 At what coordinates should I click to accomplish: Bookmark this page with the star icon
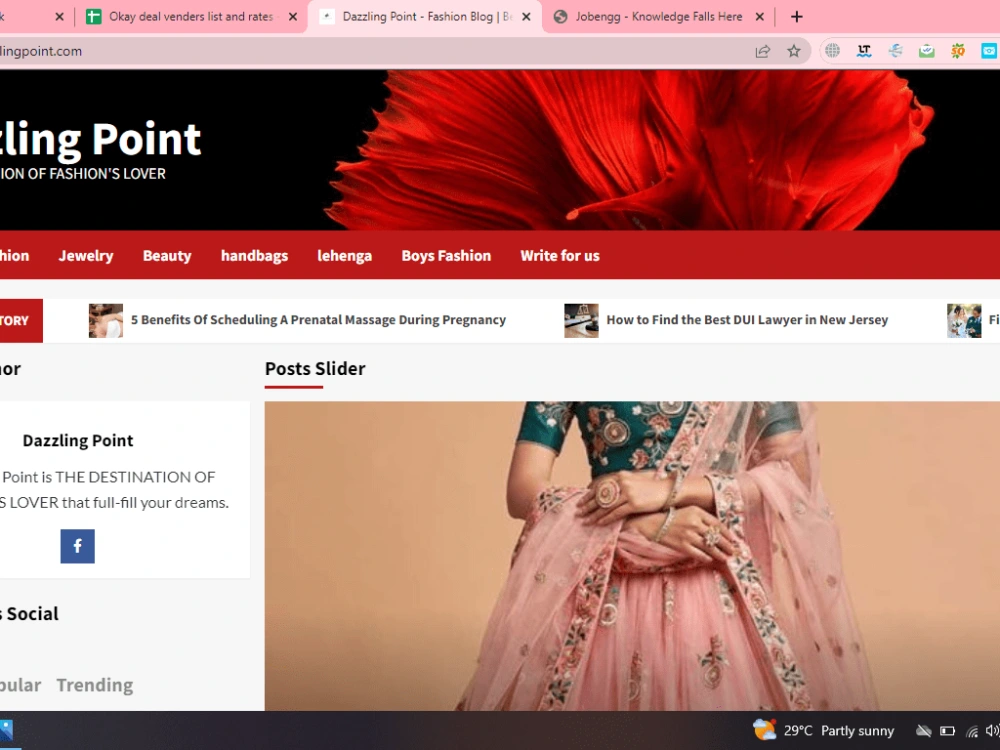793,51
